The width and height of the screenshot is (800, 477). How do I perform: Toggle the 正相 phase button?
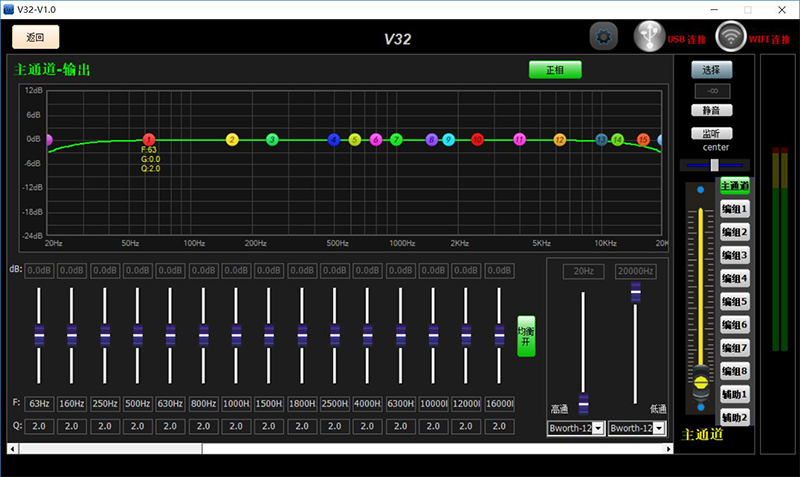point(554,70)
